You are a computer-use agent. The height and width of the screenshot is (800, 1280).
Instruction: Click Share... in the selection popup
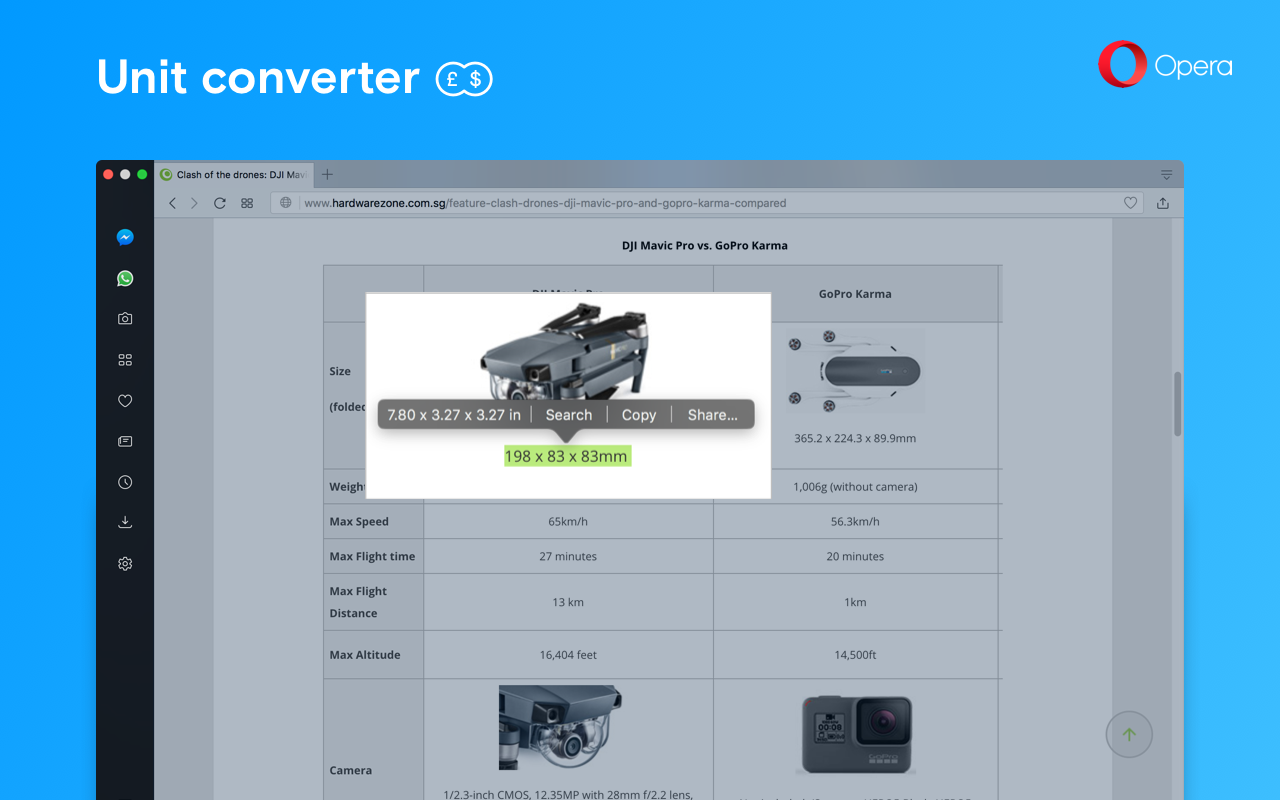click(713, 415)
